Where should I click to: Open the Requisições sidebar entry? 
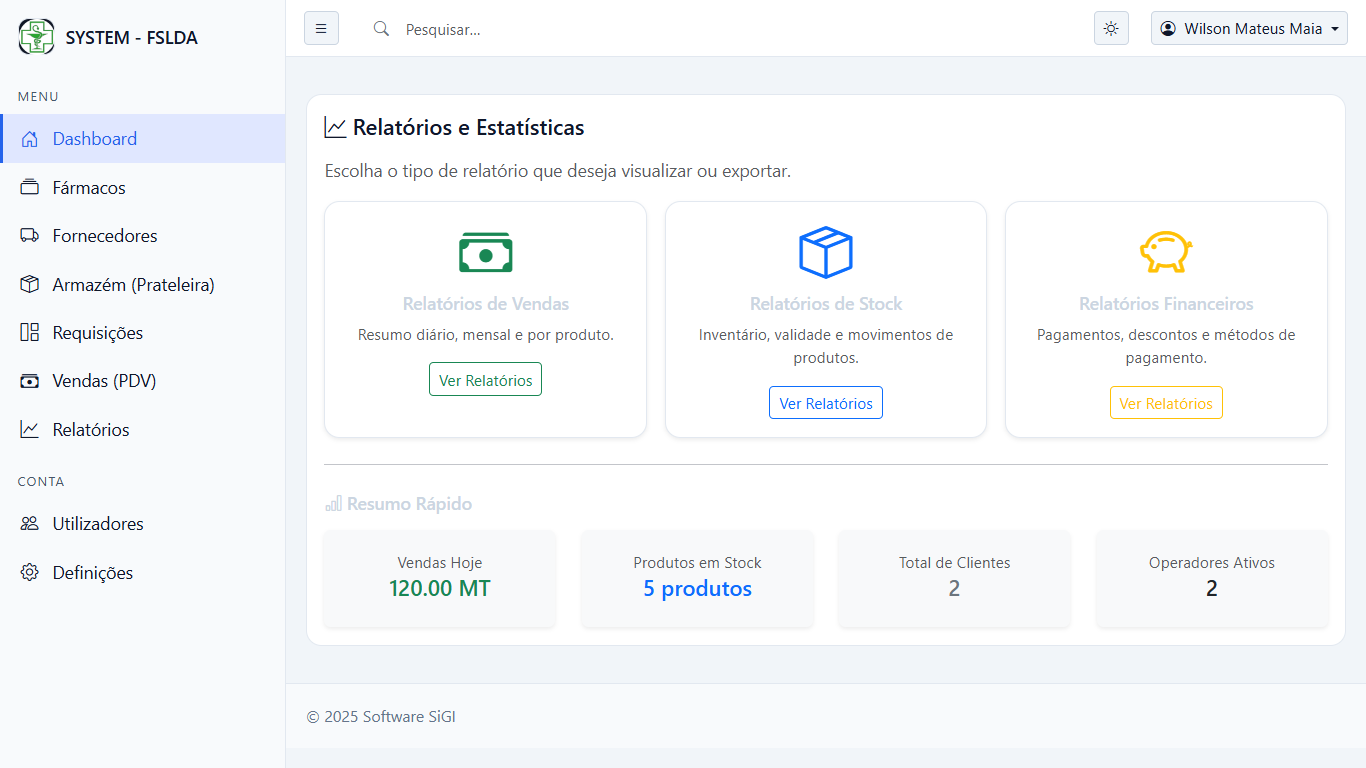[97, 333]
